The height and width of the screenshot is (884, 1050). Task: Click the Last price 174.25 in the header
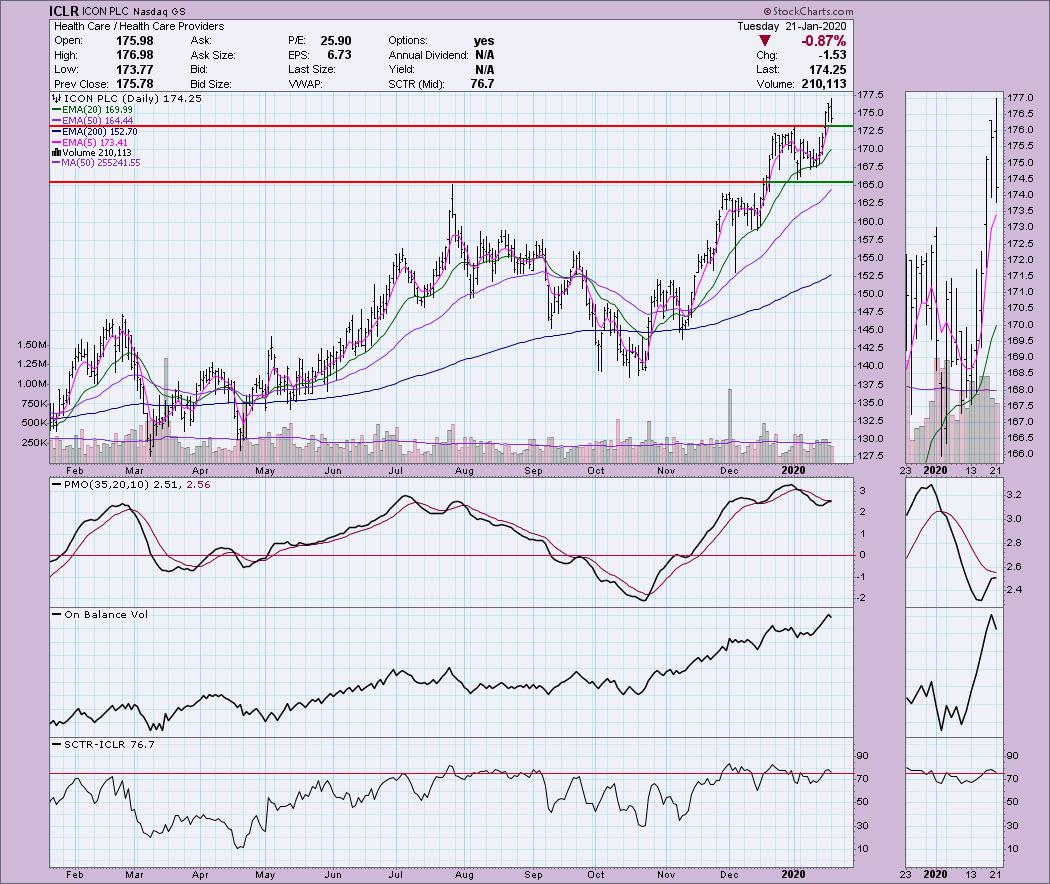(x=827, y=70)
